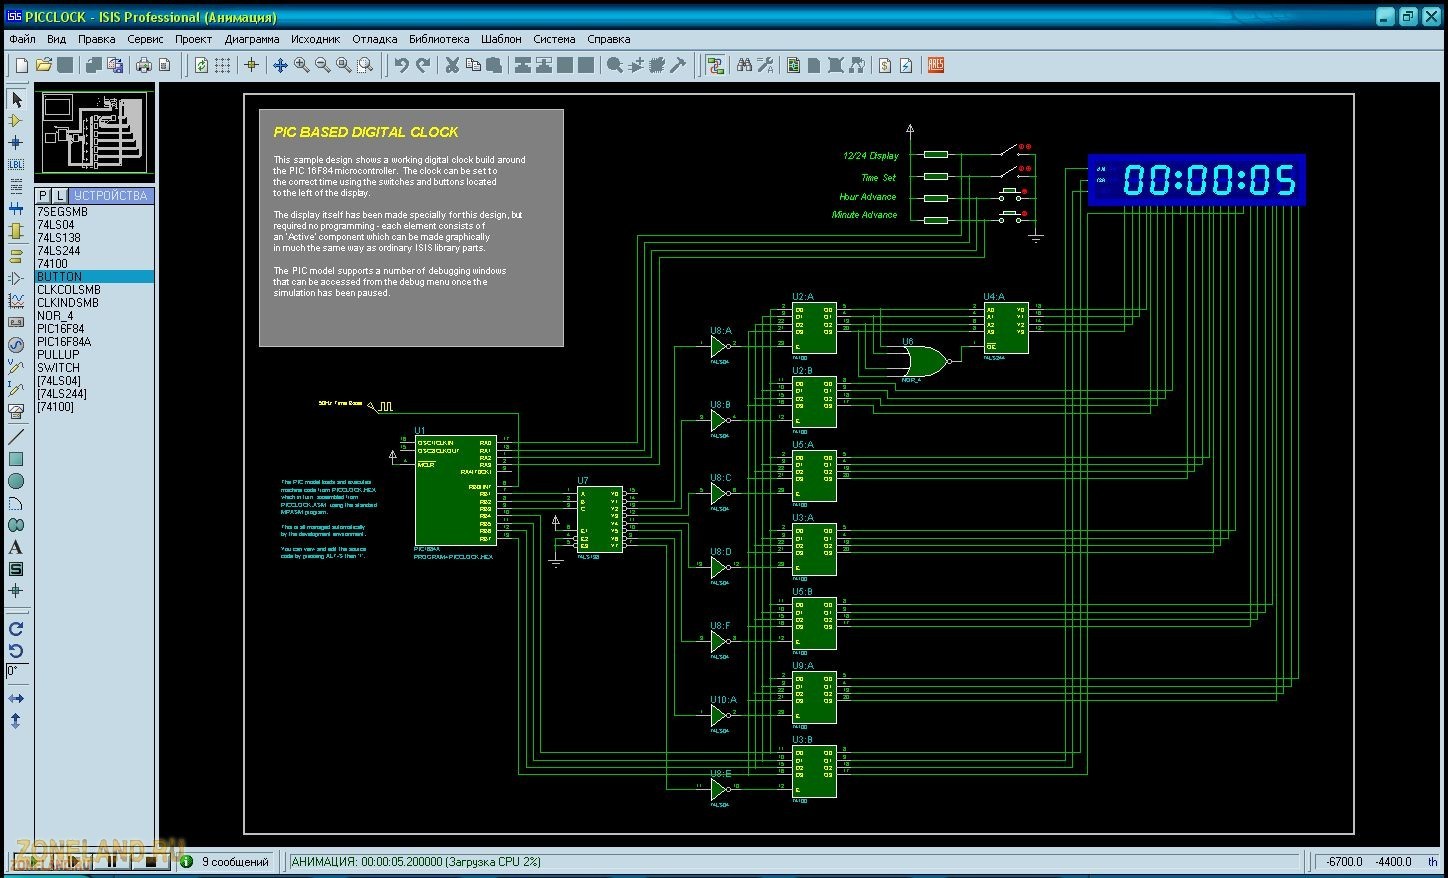Open the 9 сообщений message log
1448x878 pixels.
click(x=227, y=862)
